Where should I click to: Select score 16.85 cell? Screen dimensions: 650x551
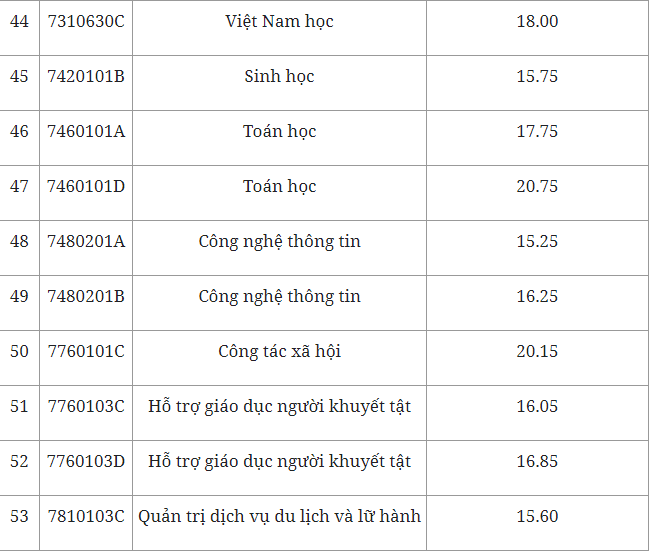[537, 462]
